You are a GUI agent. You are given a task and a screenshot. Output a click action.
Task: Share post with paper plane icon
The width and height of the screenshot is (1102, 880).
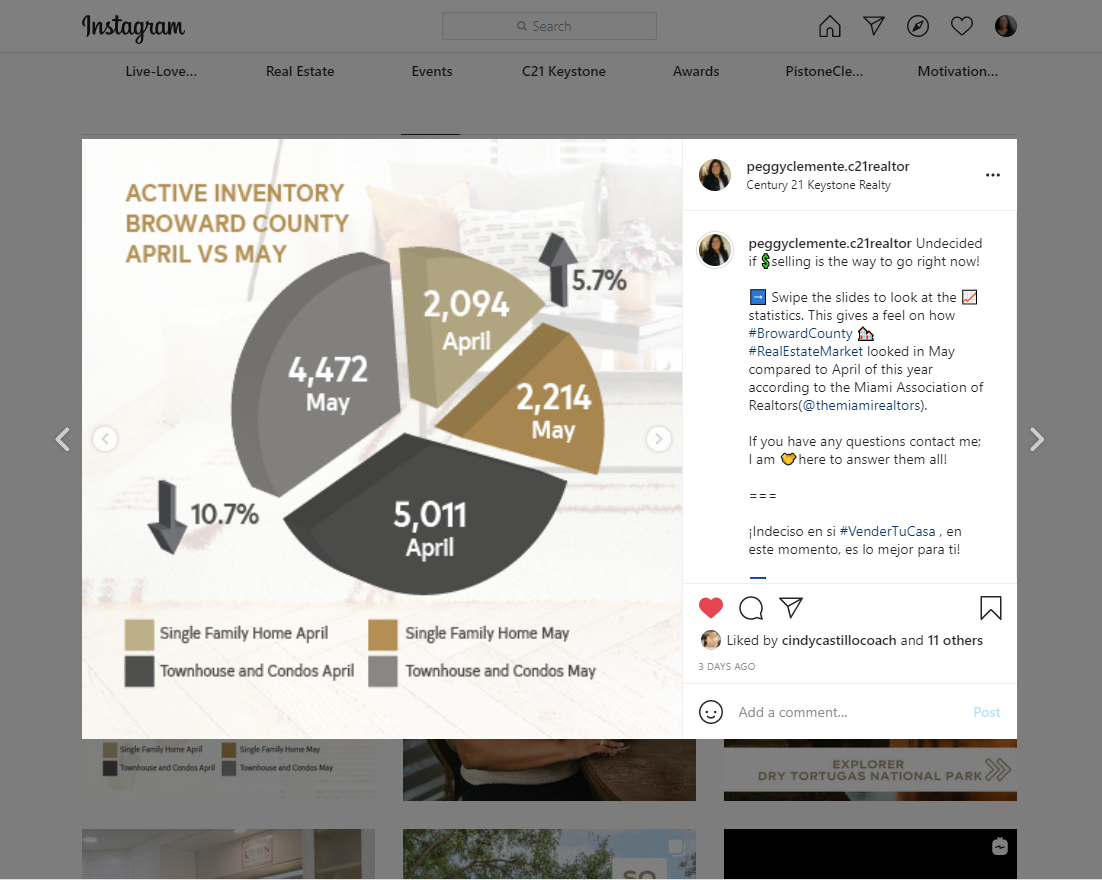click(791, 607)
